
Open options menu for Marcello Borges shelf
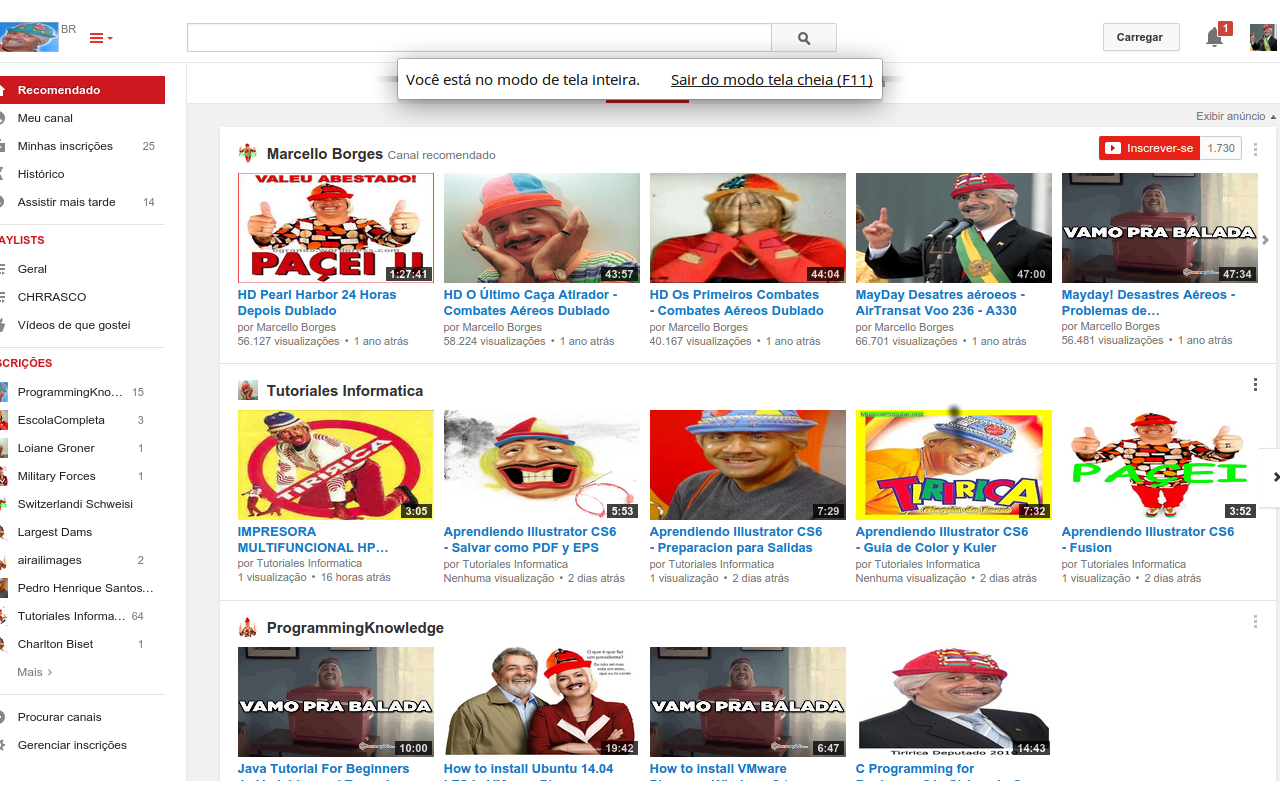1256,149
